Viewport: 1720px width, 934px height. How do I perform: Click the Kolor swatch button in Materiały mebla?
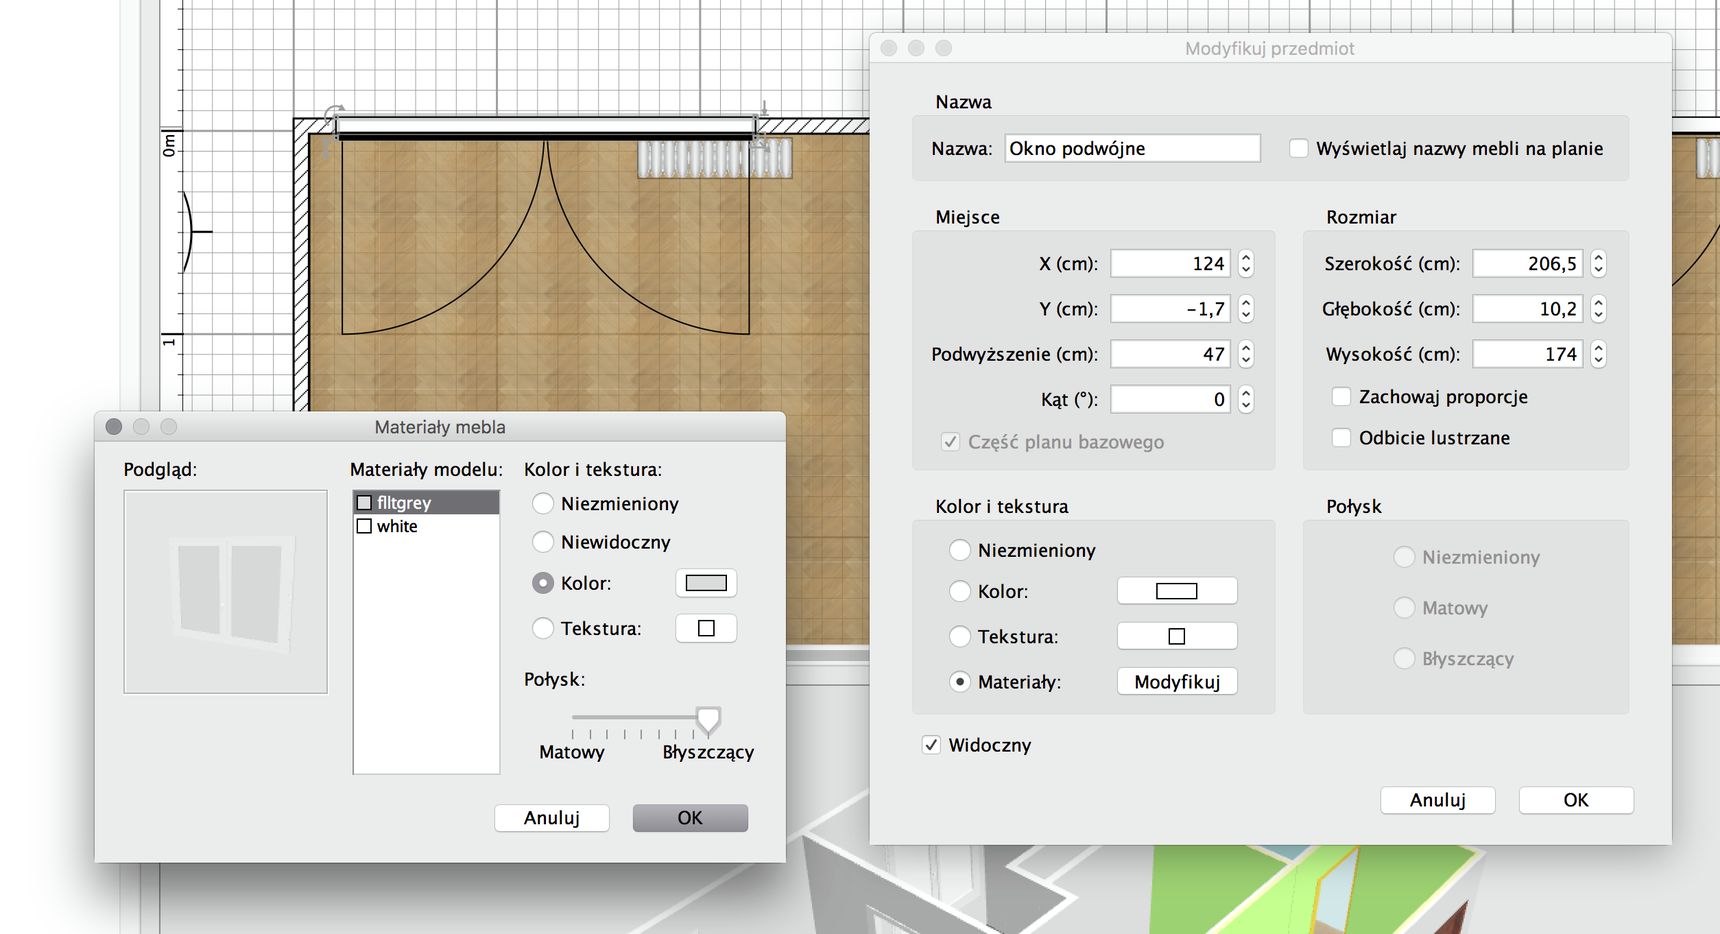pyautogui.click(x=706, y=583)
